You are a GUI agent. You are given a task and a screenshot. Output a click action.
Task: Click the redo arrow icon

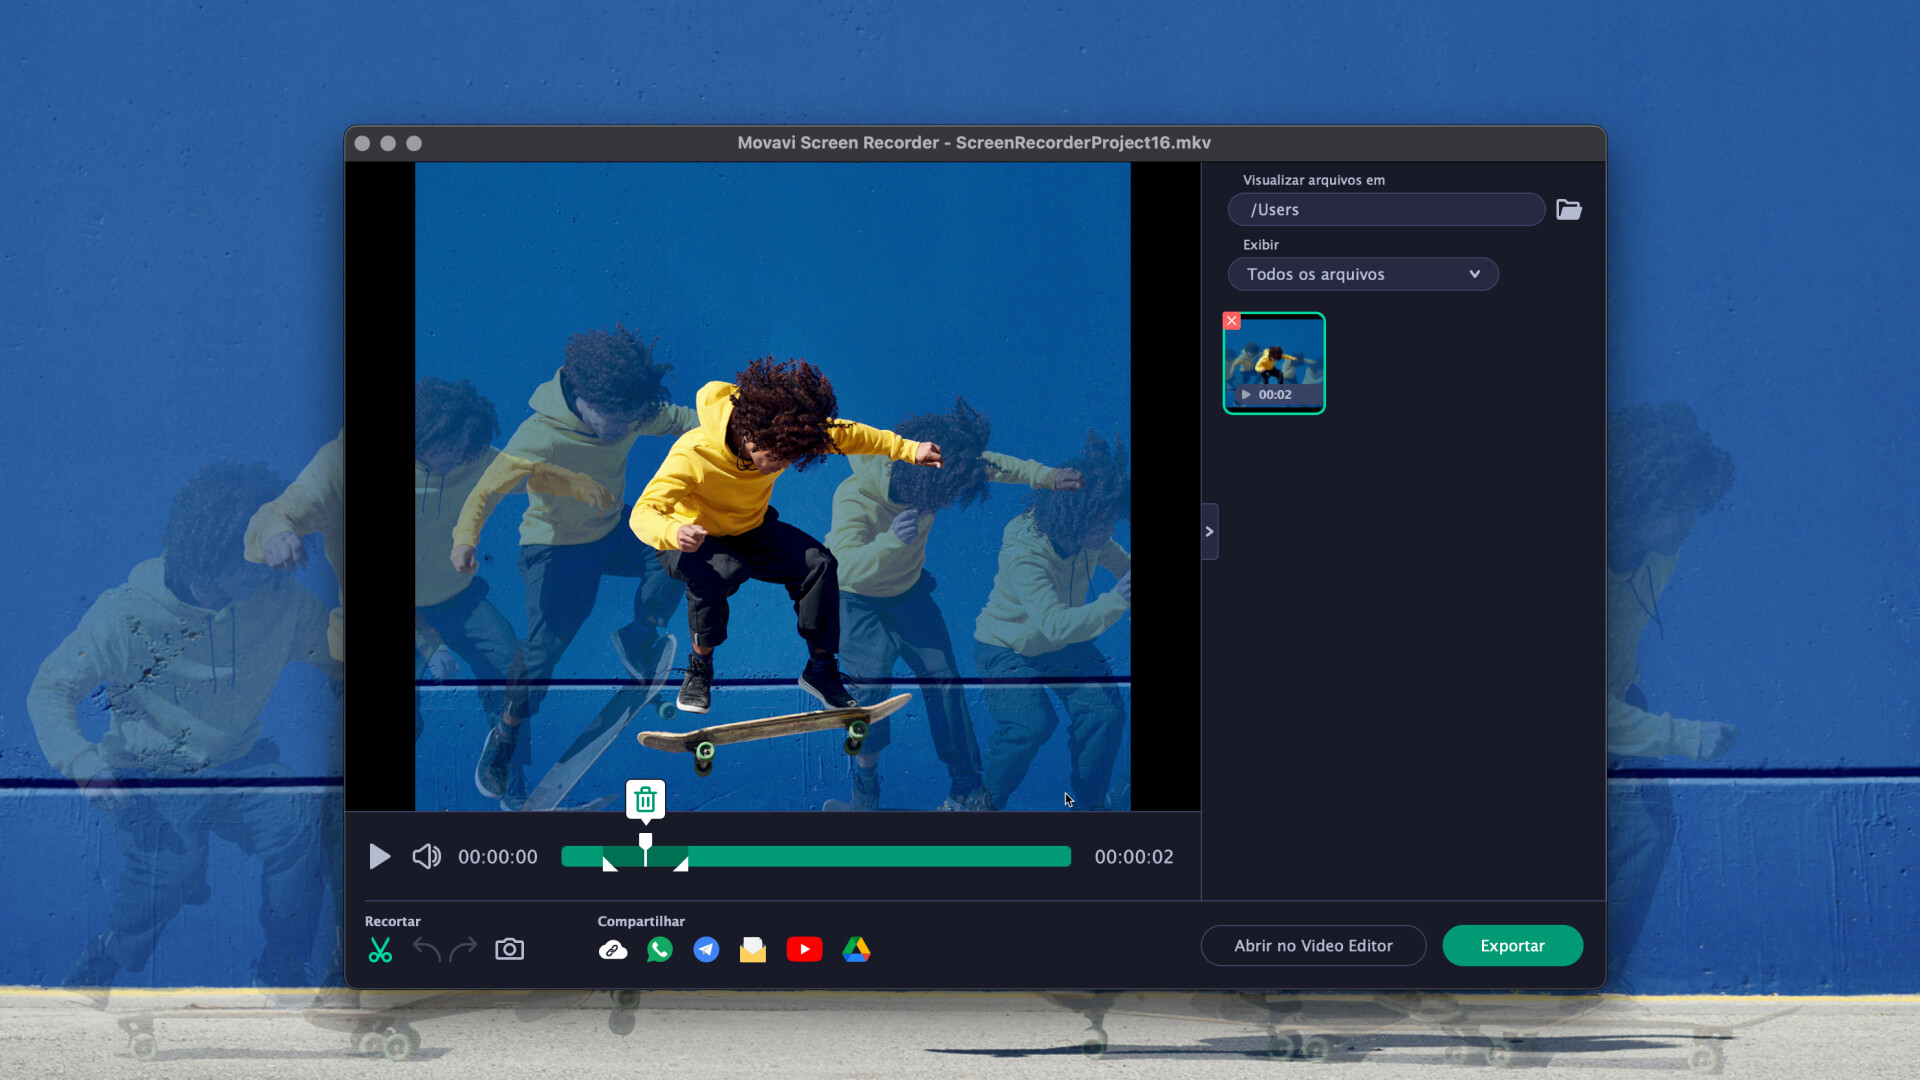(463, 949)
